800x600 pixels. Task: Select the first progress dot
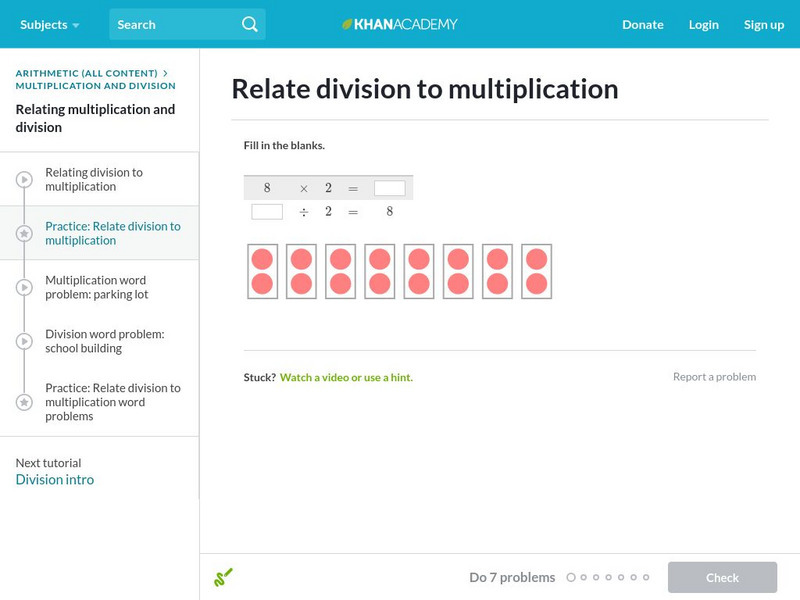571,577
